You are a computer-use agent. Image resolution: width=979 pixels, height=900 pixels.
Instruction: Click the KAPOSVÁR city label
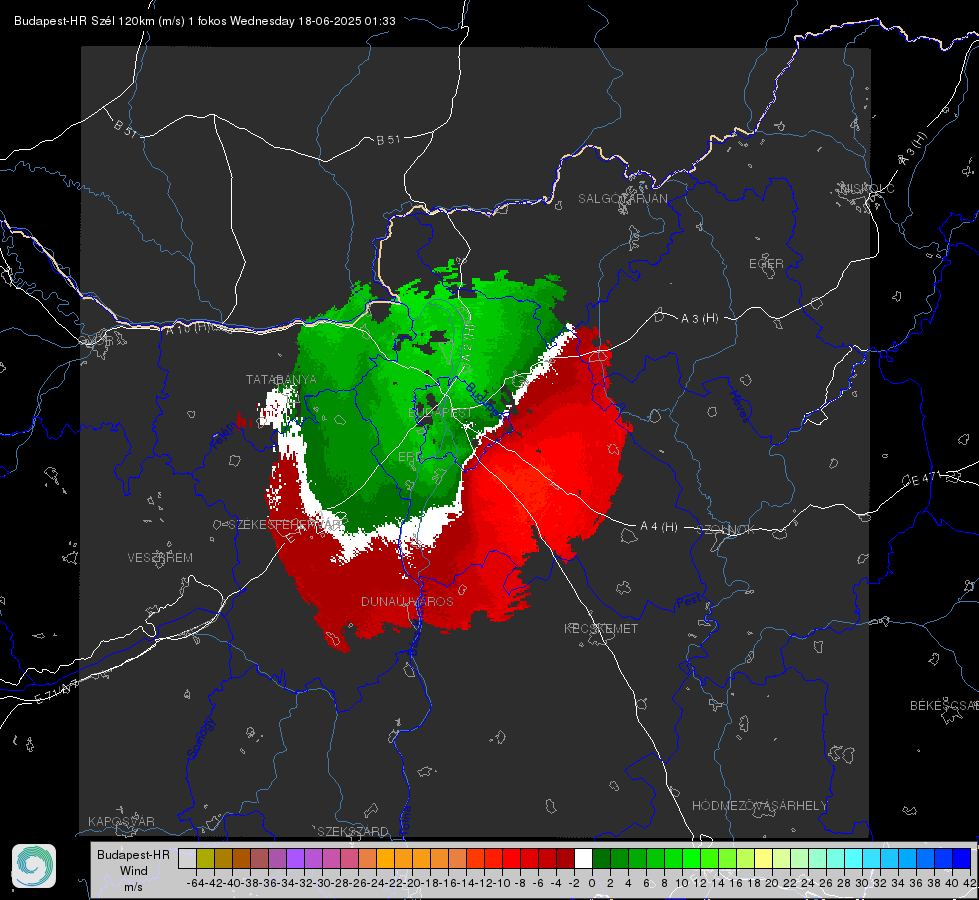[121, 821]
